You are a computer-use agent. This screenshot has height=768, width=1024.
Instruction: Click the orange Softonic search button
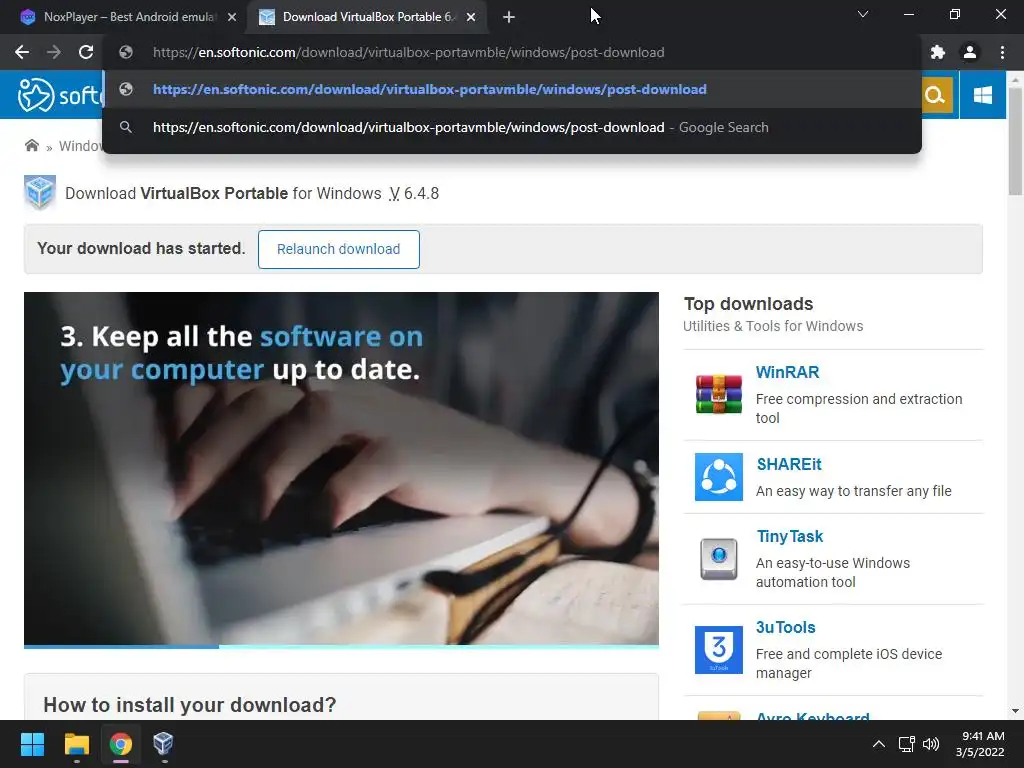point(936,95)
